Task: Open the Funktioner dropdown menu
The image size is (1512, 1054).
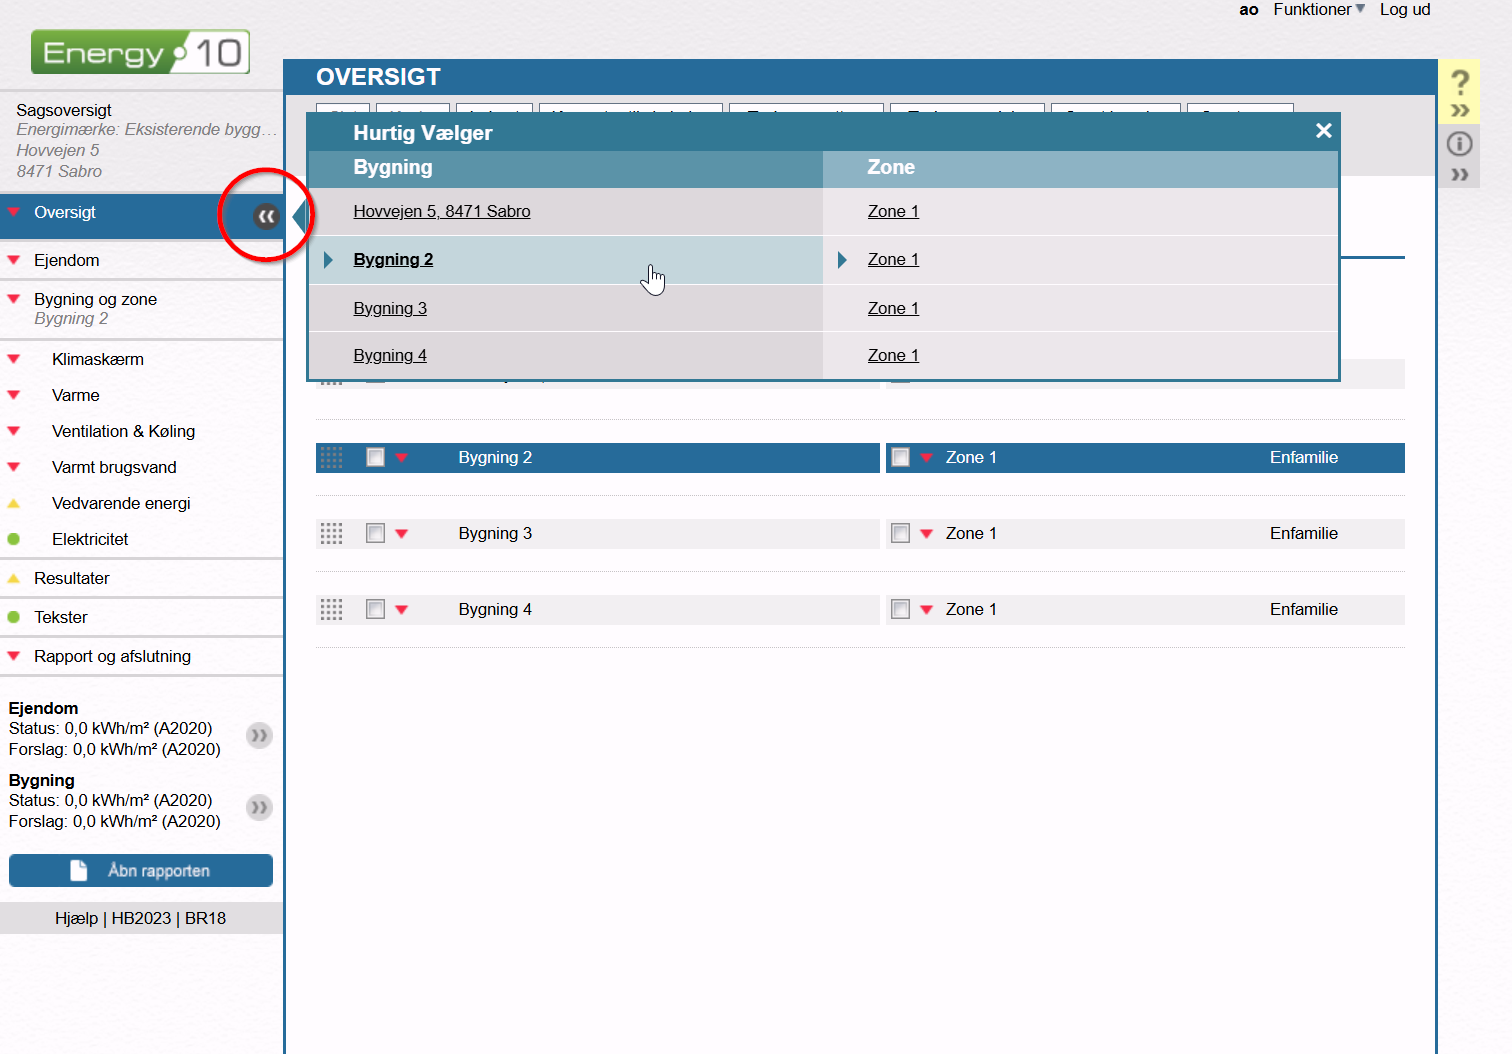Action: click(x=1318, y=10)
